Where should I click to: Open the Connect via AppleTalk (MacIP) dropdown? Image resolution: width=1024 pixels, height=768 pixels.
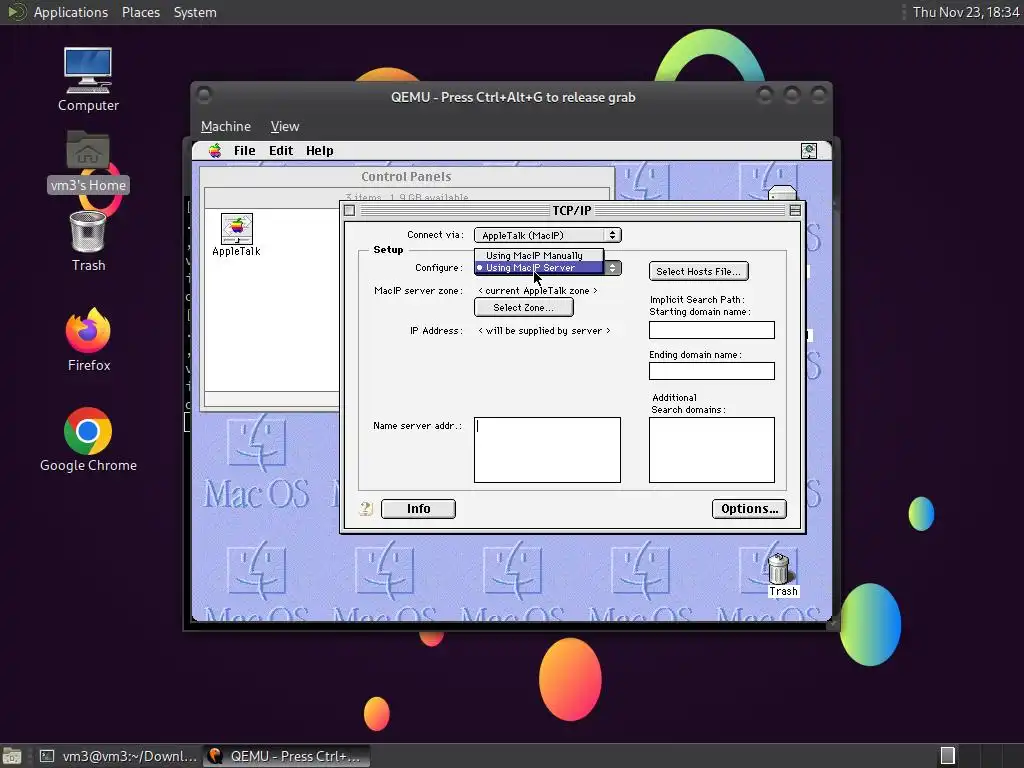[x=547, y=235]
